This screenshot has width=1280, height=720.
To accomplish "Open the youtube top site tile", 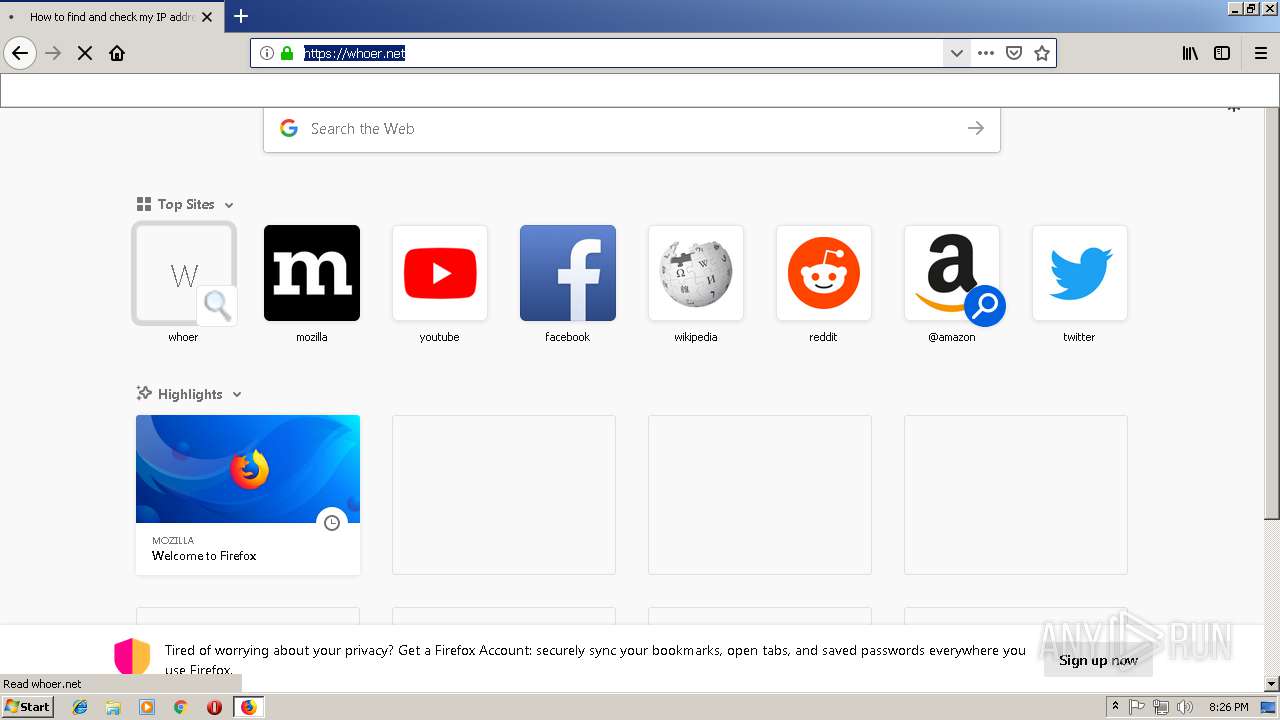I will (440, 273).
